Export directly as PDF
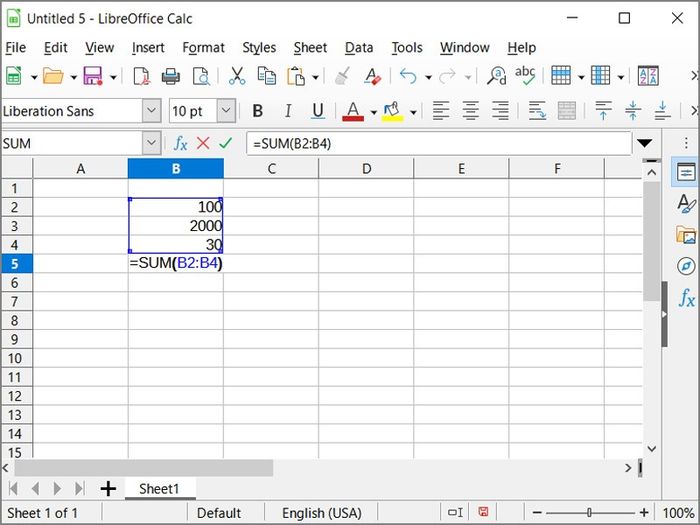This screenshot has width=700, height=525. tap(142, 76)
